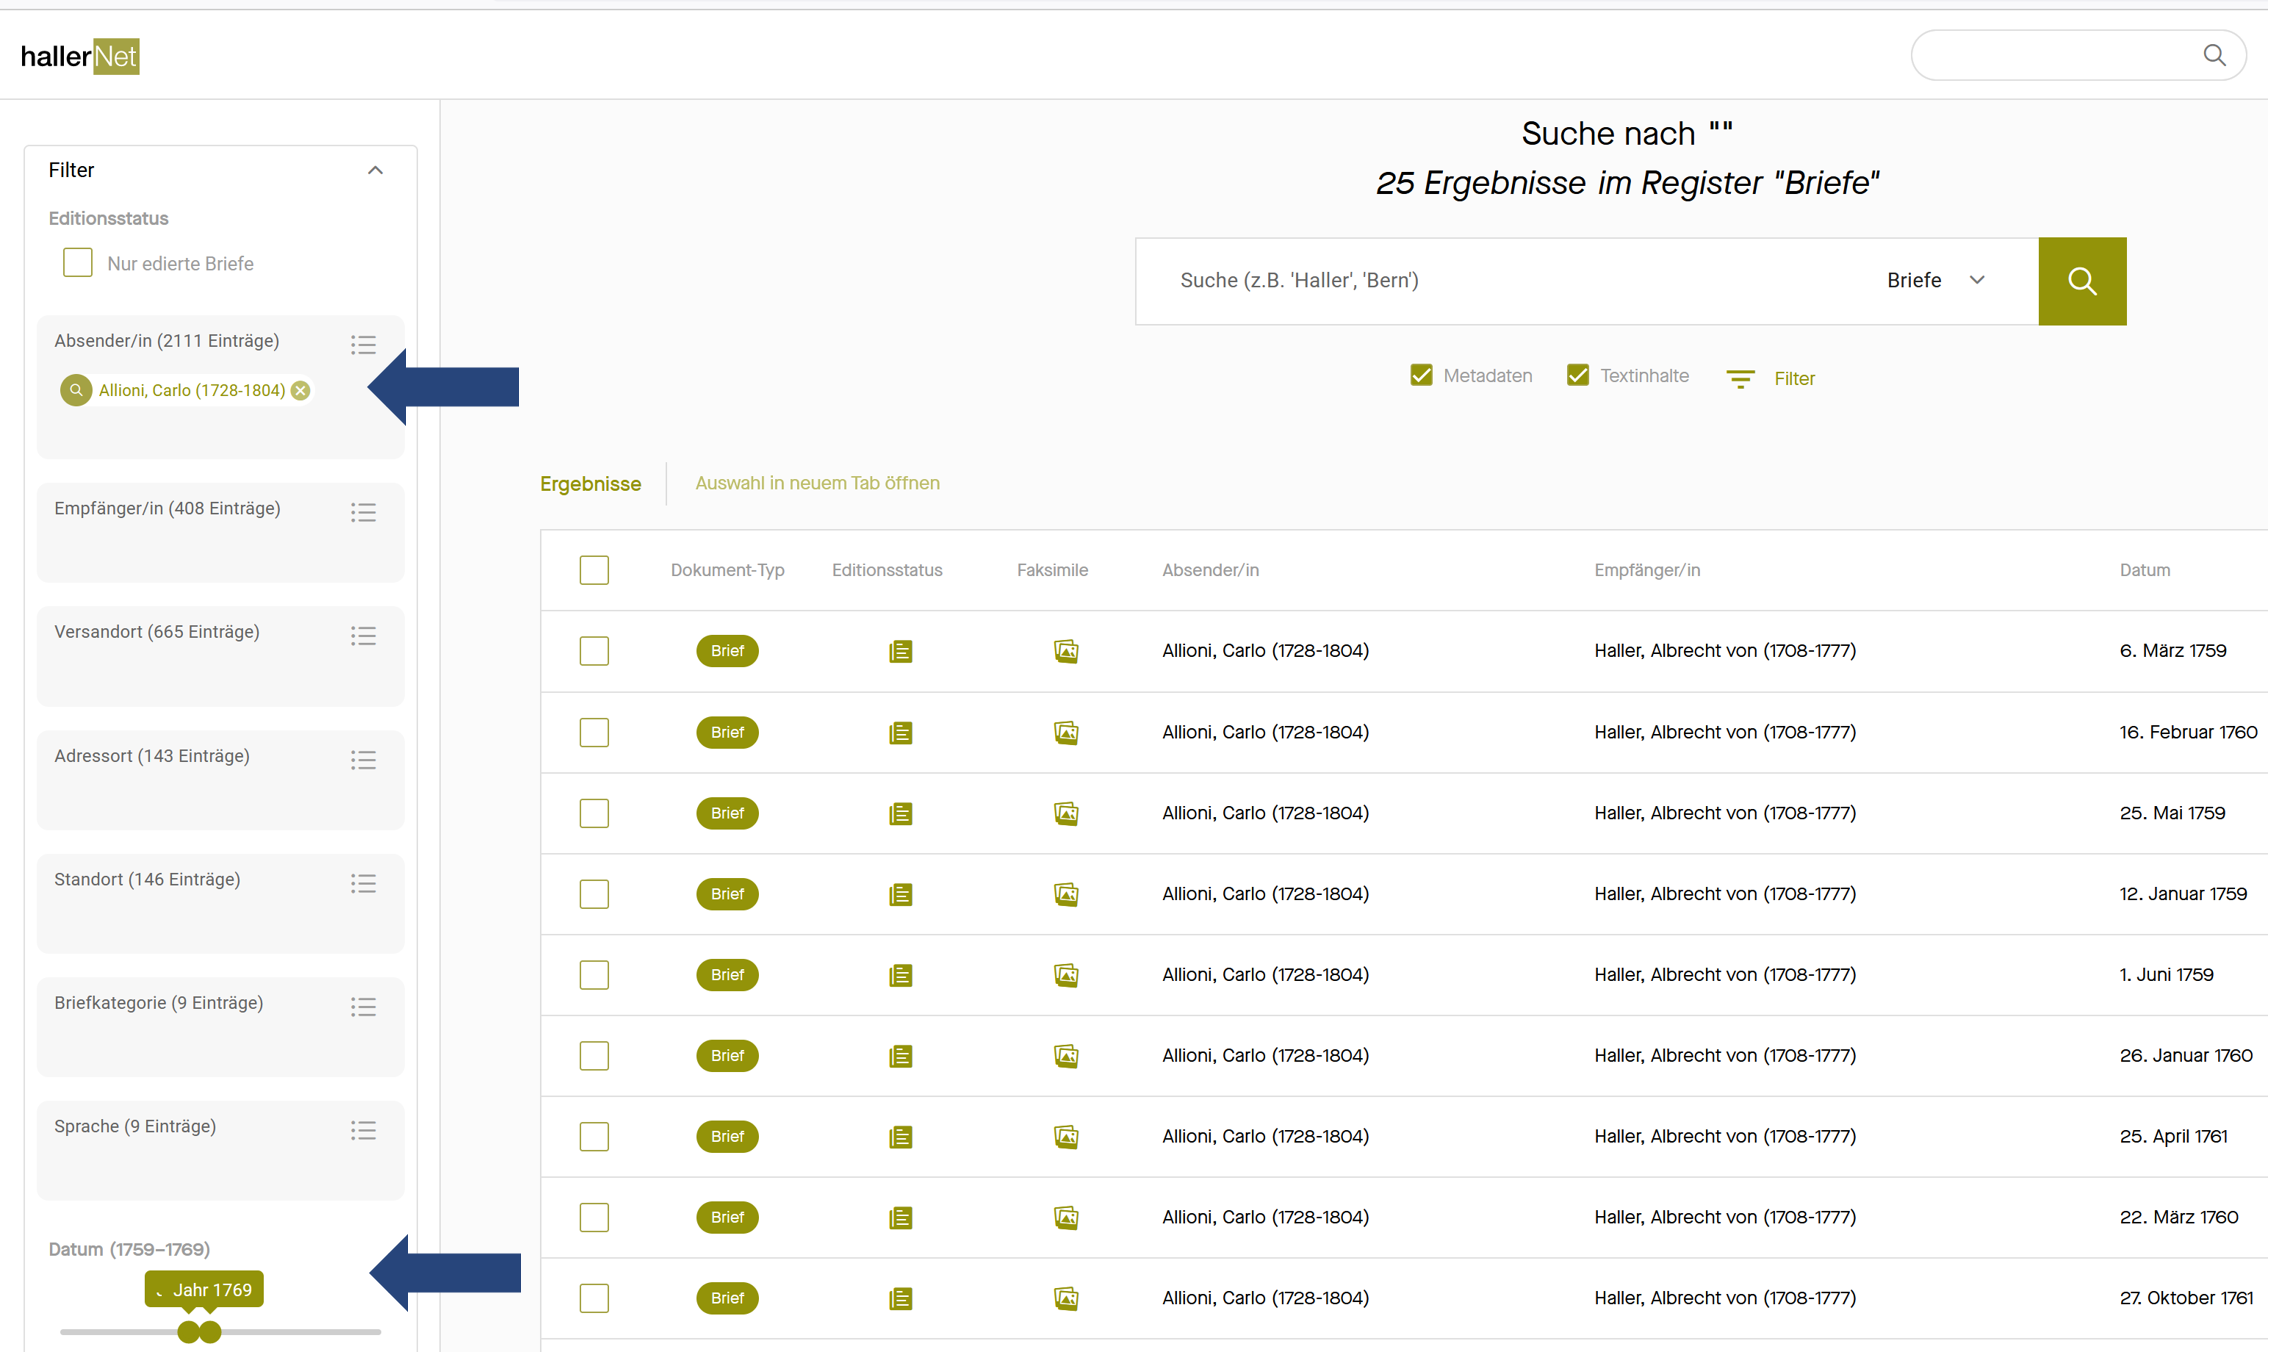Click recipient Haller in 27. Oktober 1761 row
The width and height of the screenshot is (2272, 1362).
click(x=1725, y=1300)
